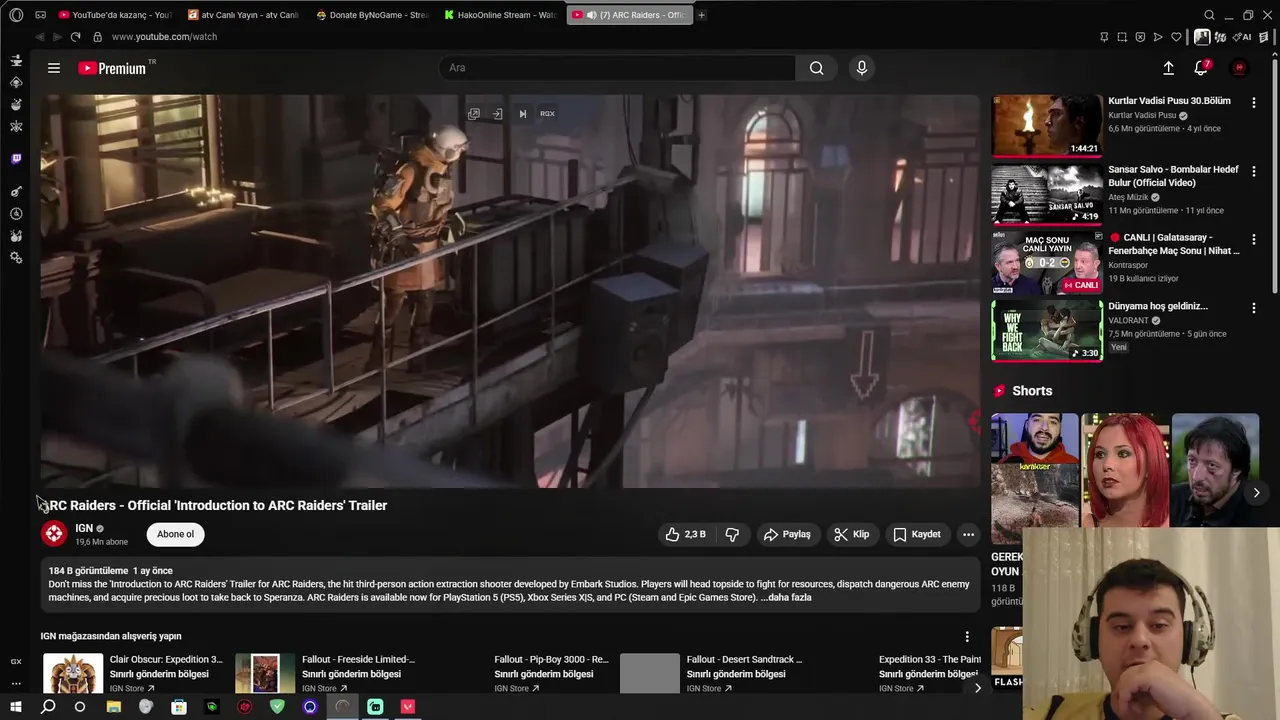Open Kurtlar Vadisi Pusu 30.Bölüm thumbnail
Screen dimensions: 1280x720
(x=1047, y=125)
